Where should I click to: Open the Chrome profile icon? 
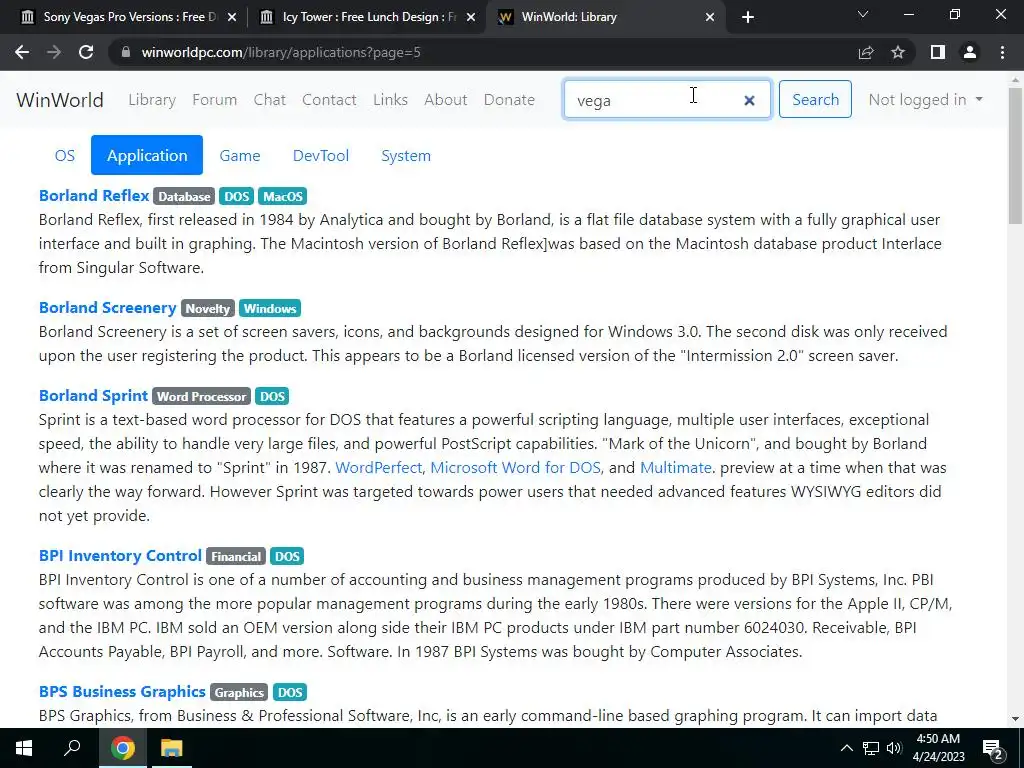point(970,52)
